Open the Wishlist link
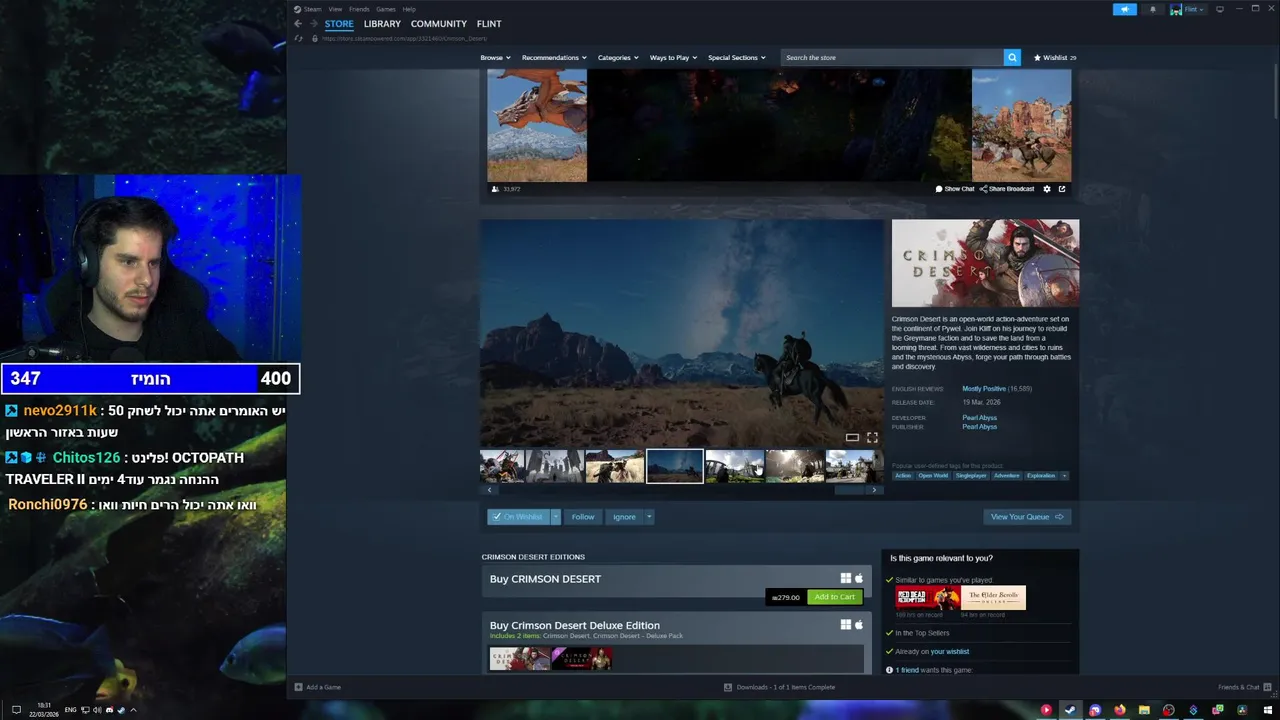The width and height of the screenshot is (1280, 720). coord(1055,58)
